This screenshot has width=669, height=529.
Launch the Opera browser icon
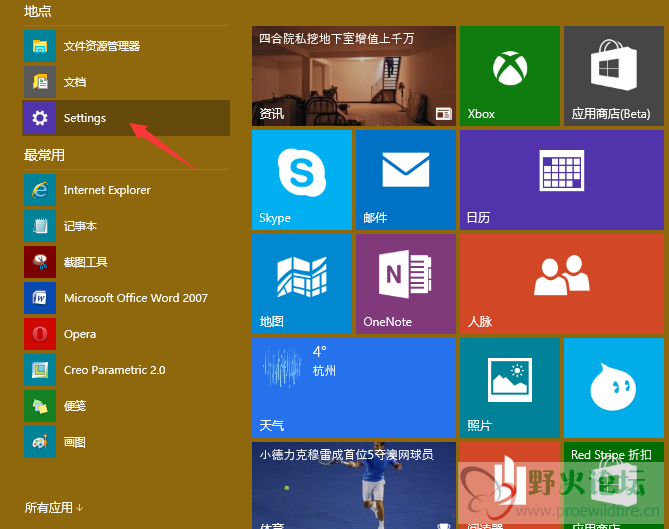tap(40, 334)
